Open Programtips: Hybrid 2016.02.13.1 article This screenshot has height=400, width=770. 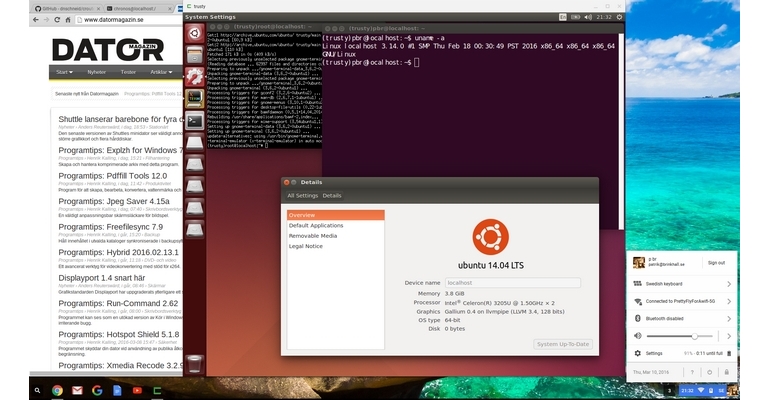click(118, 252)
